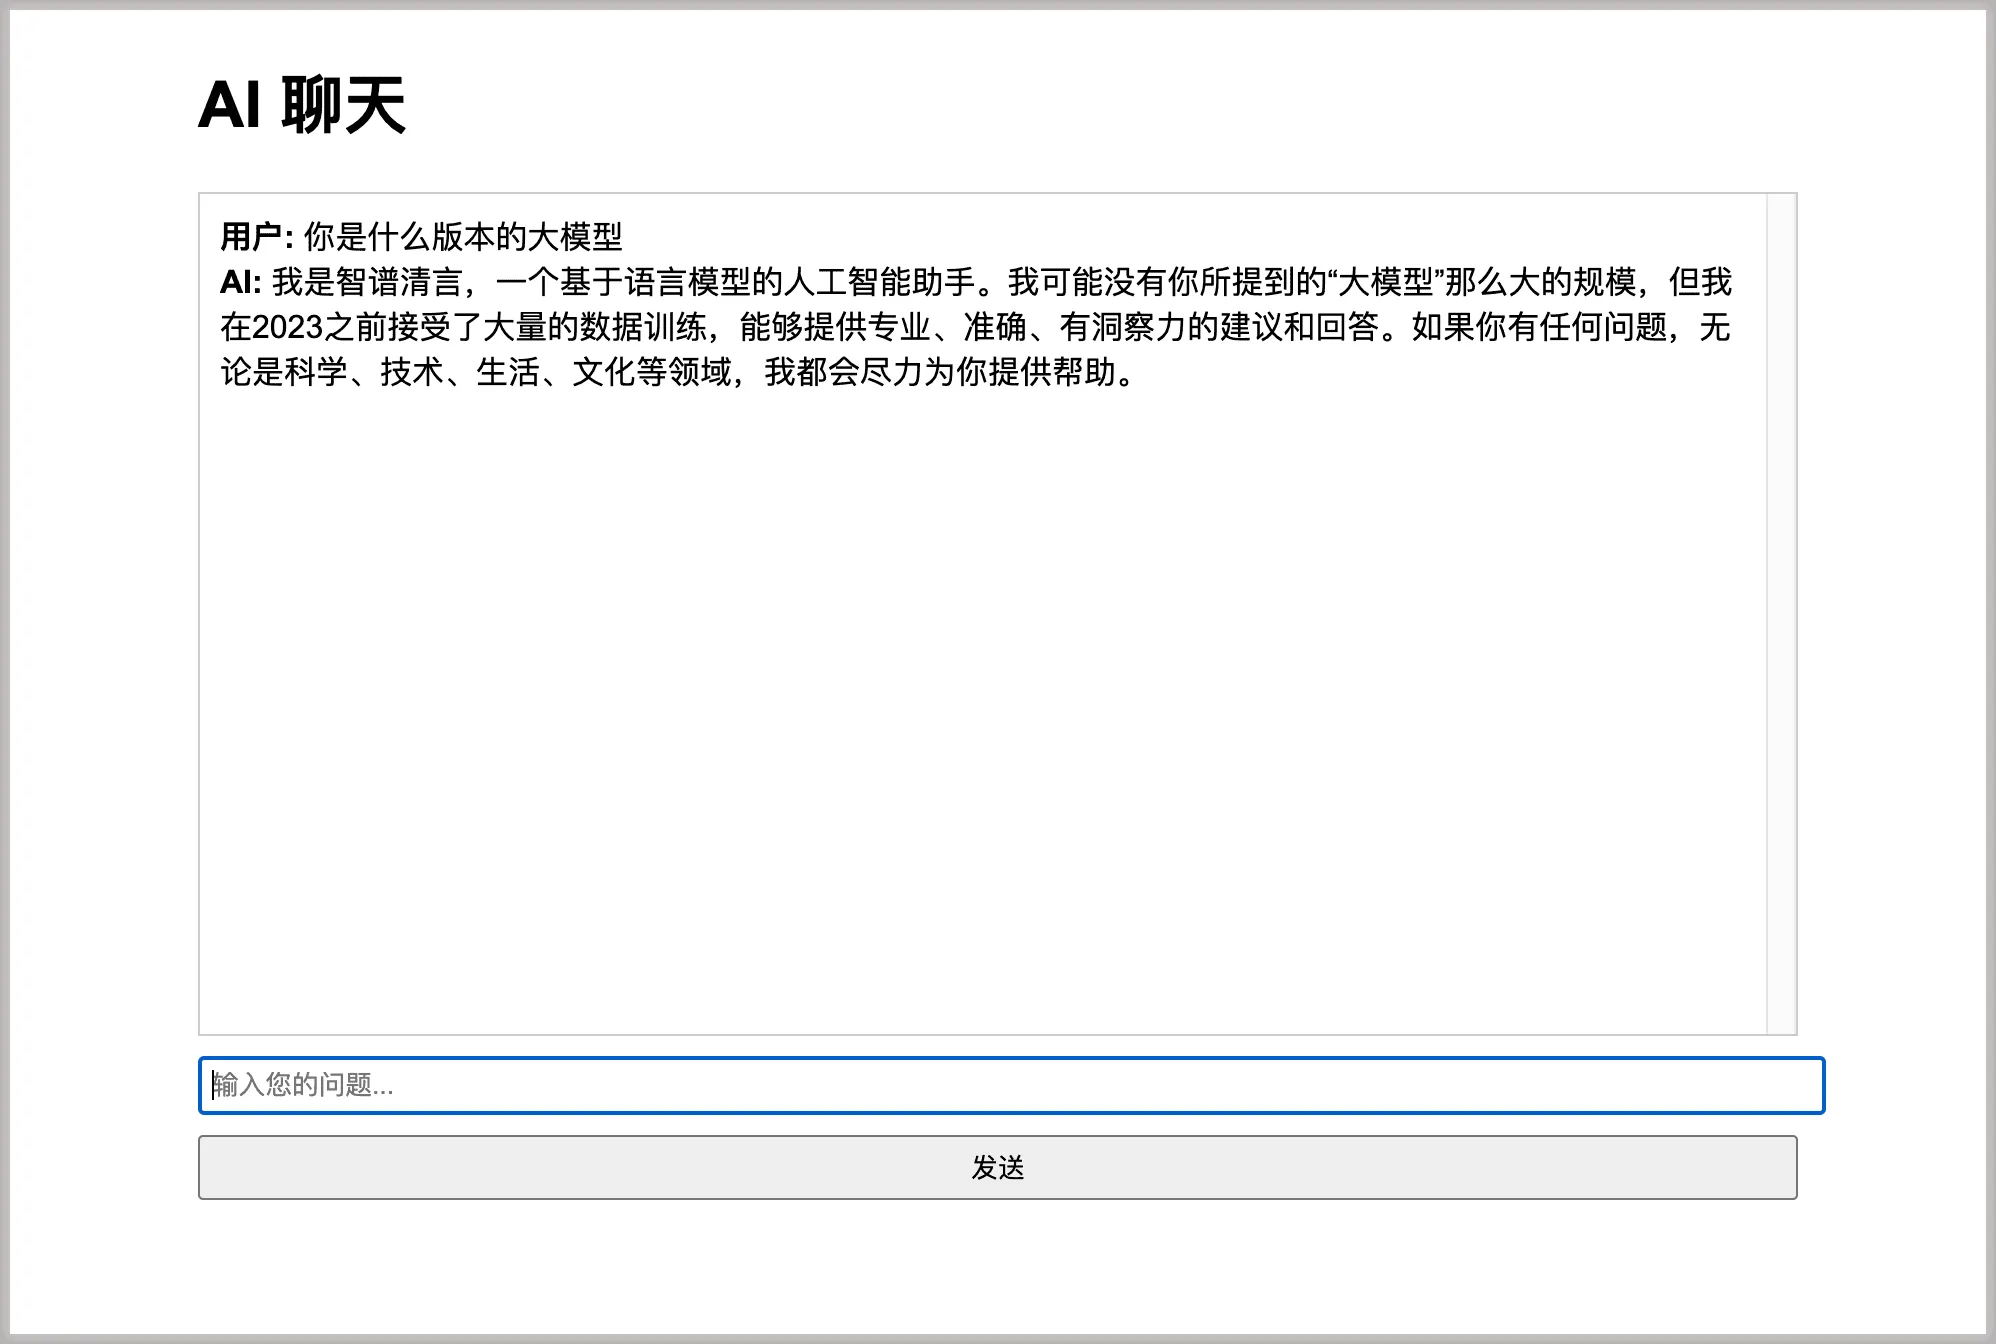Click the number 2023 in AI reply
The height and width of the screenshot is (1344, 1996).
[287, 327]
